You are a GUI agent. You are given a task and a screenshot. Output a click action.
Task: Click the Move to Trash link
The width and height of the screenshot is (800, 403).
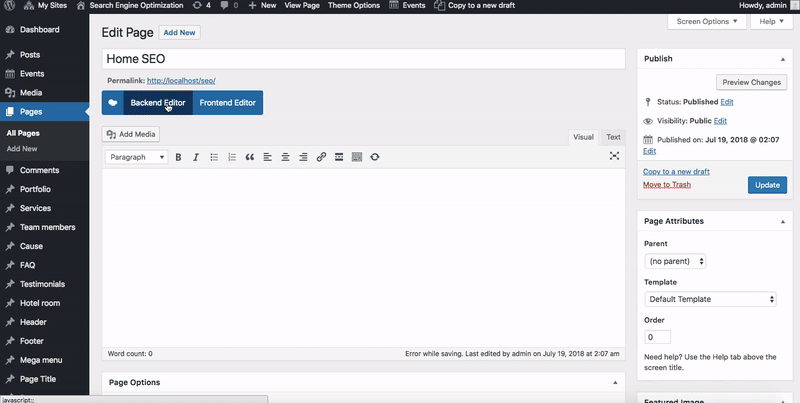click(667, 185)
